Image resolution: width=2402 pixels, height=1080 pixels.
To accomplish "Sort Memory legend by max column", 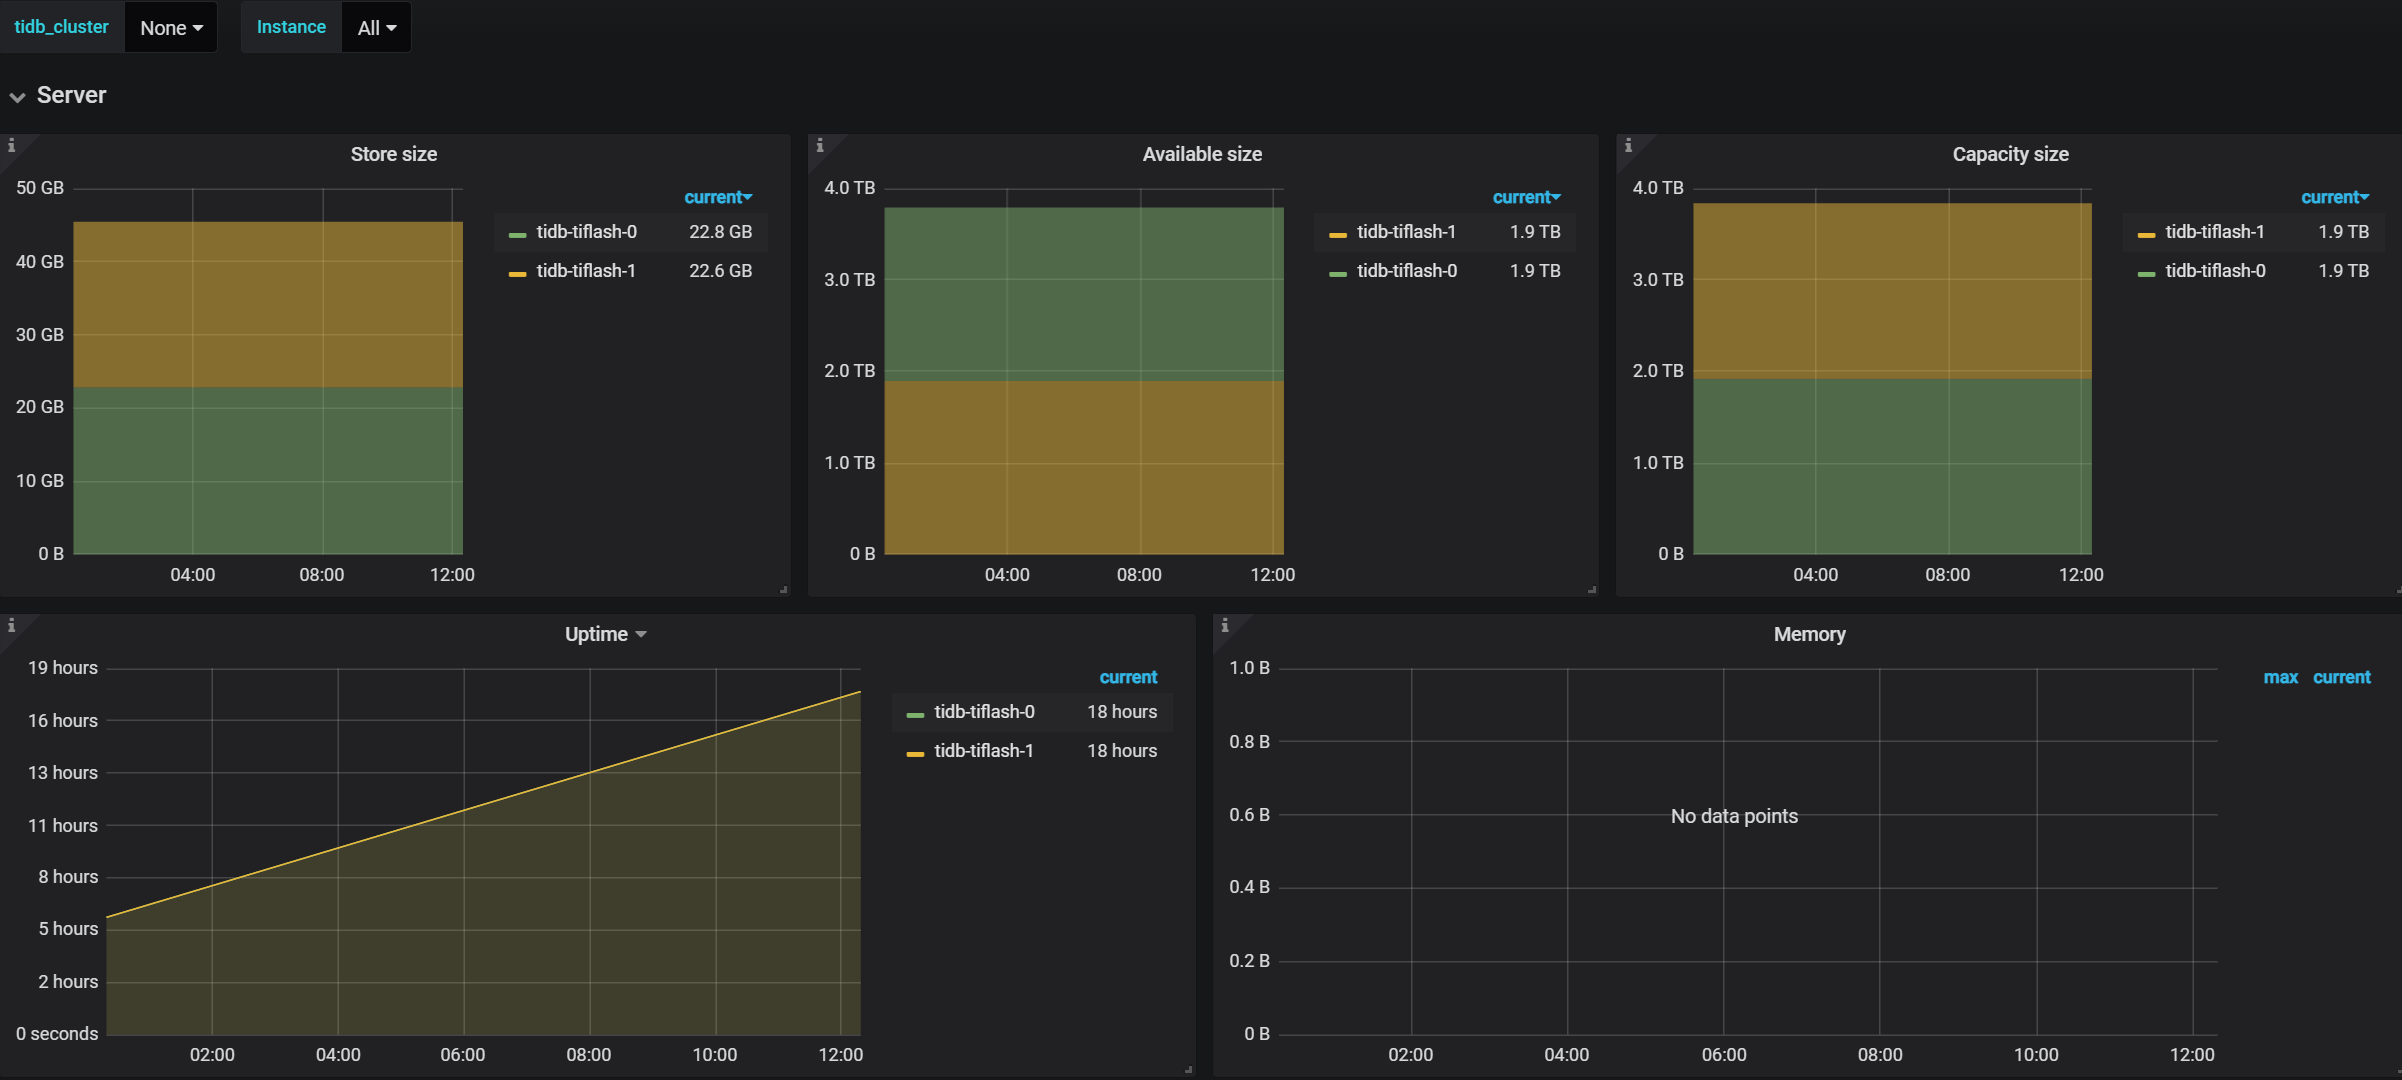I will [2280, 677].
